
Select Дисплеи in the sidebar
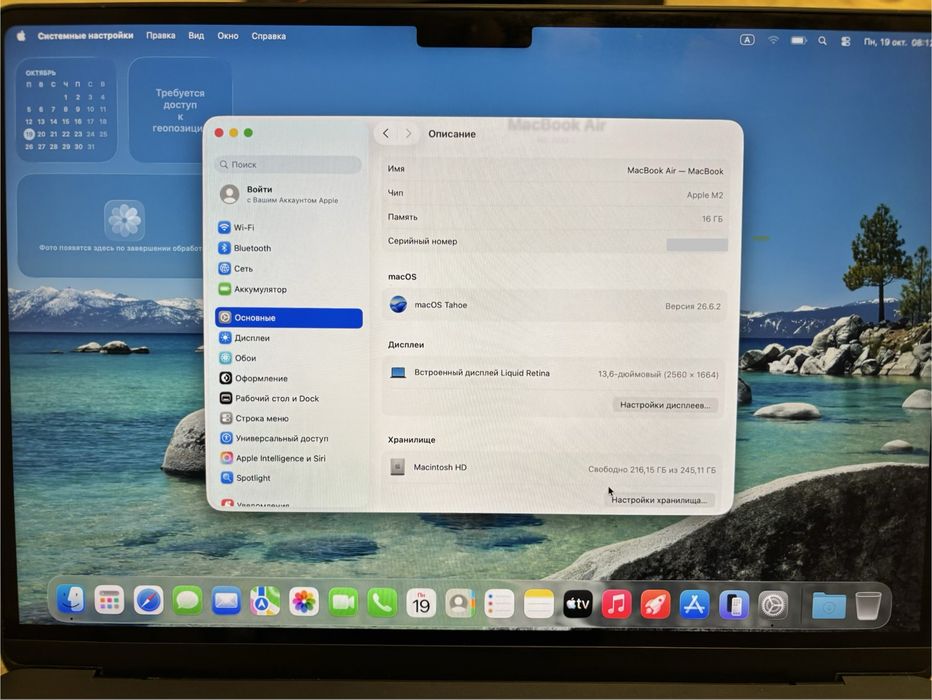(289, 338)
